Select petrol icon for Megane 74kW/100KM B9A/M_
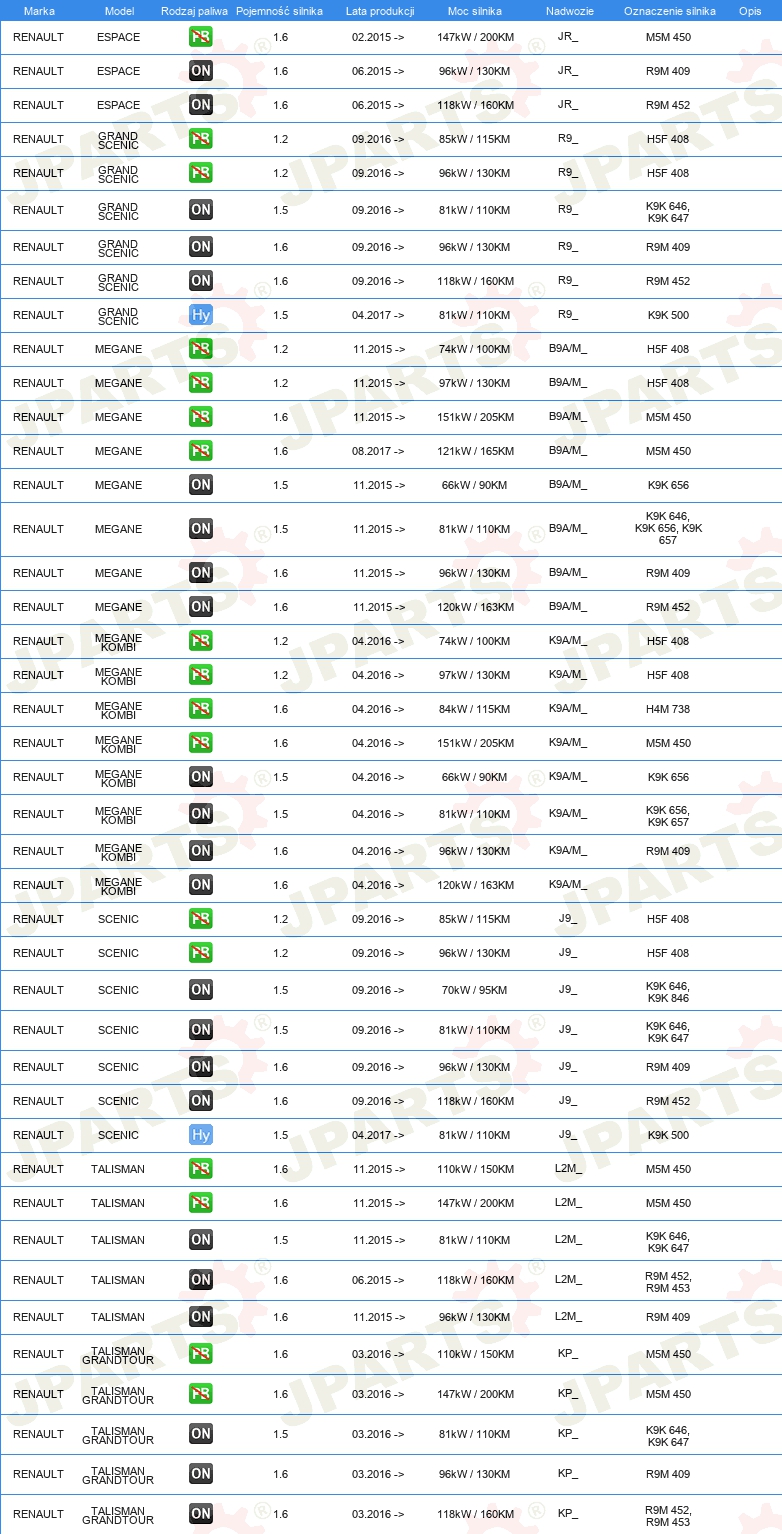782x1534 pixels. [201, 349]
